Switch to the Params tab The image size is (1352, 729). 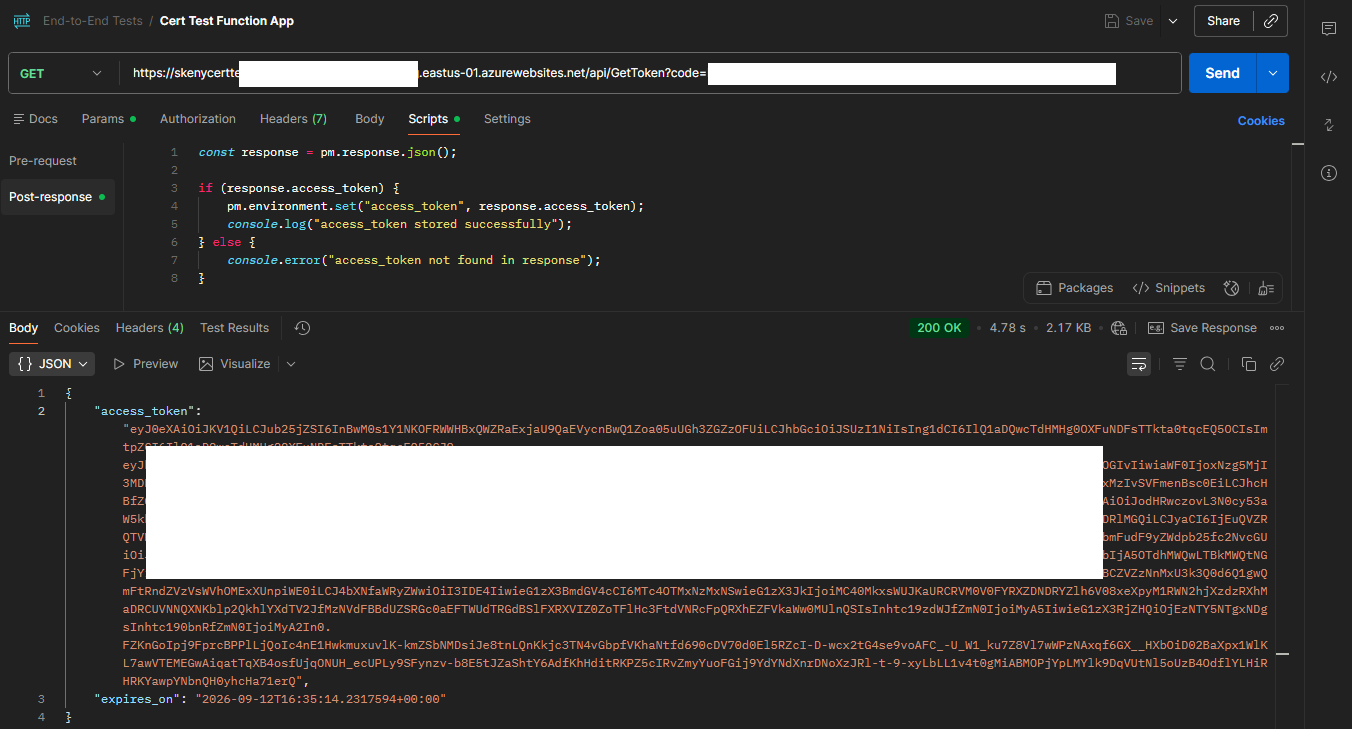coord(109,119)
